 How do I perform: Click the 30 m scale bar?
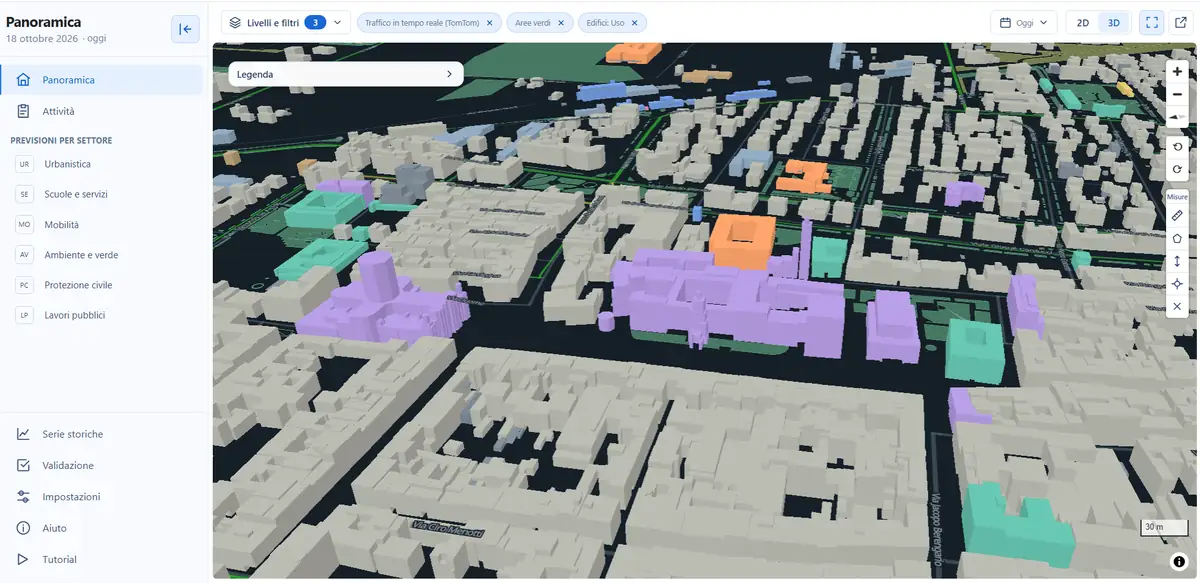1163,526
